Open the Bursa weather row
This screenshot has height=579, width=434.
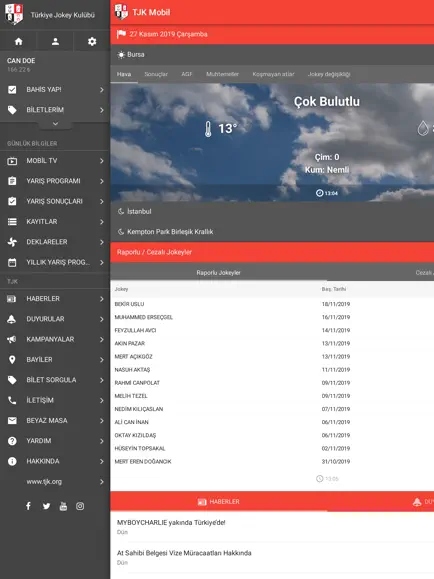pos(272,55)
